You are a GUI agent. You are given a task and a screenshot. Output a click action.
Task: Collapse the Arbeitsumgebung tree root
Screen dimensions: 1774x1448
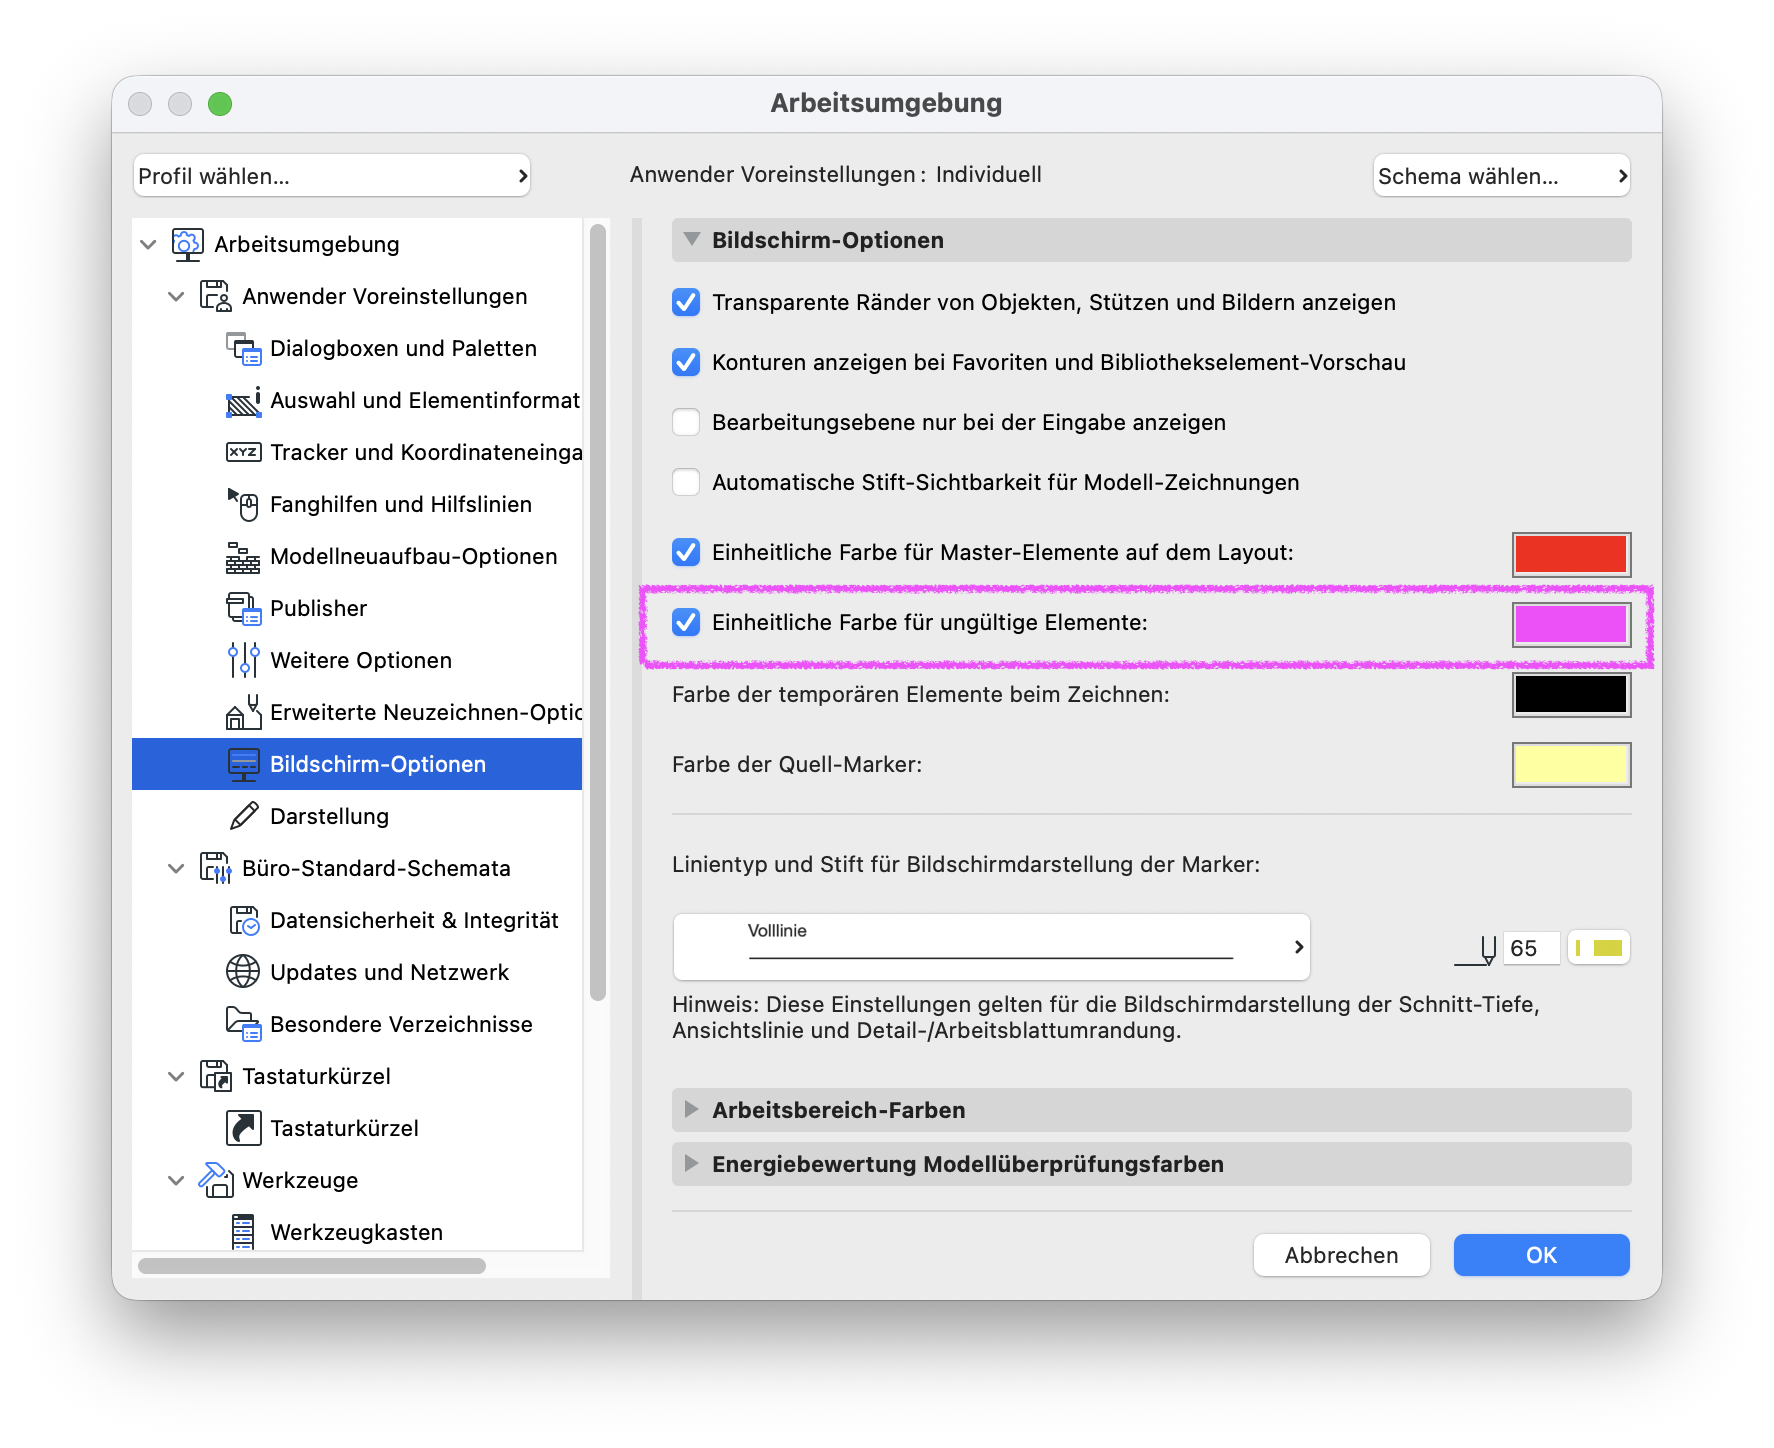coord(149,244)
